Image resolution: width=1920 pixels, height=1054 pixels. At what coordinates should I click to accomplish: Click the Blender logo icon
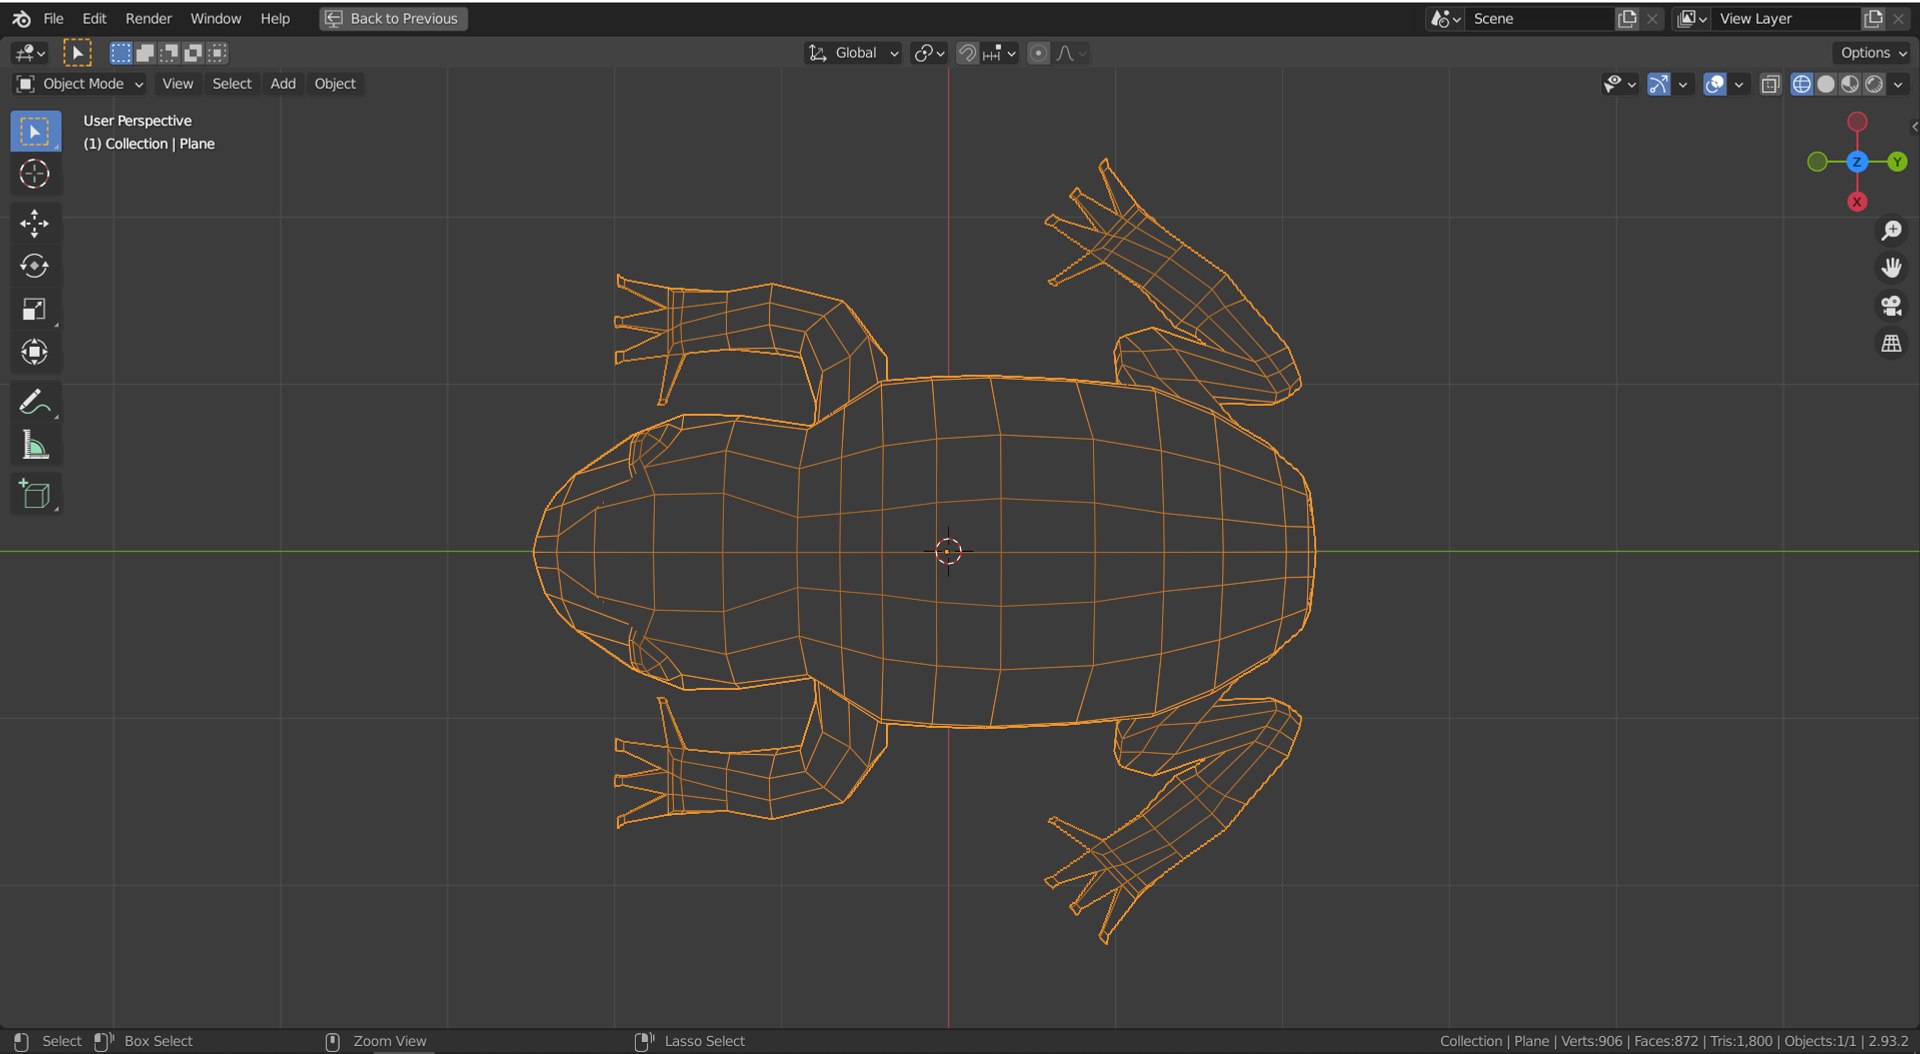(x=21, y=18)
